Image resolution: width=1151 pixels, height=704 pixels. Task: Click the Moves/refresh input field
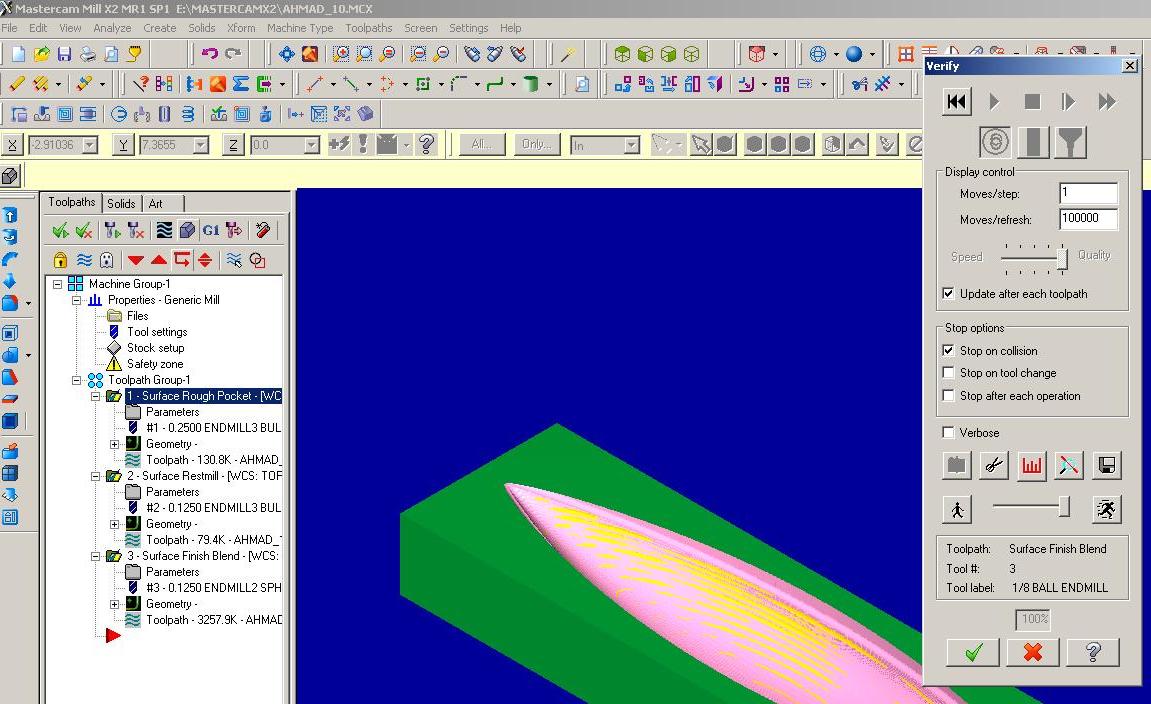coord(1088,219)
